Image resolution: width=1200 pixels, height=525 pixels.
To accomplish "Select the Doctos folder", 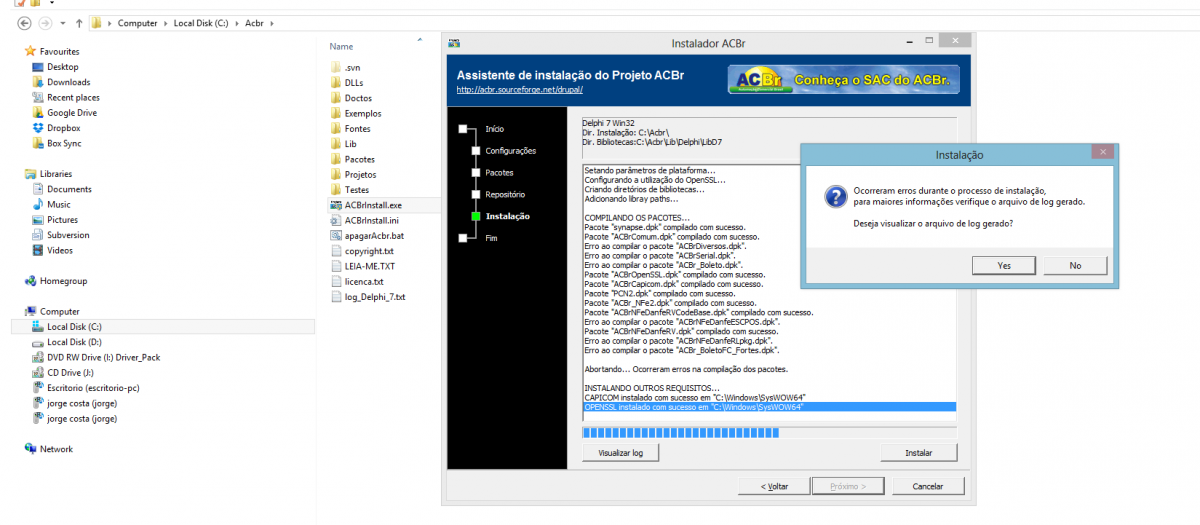I will (358, 98).
